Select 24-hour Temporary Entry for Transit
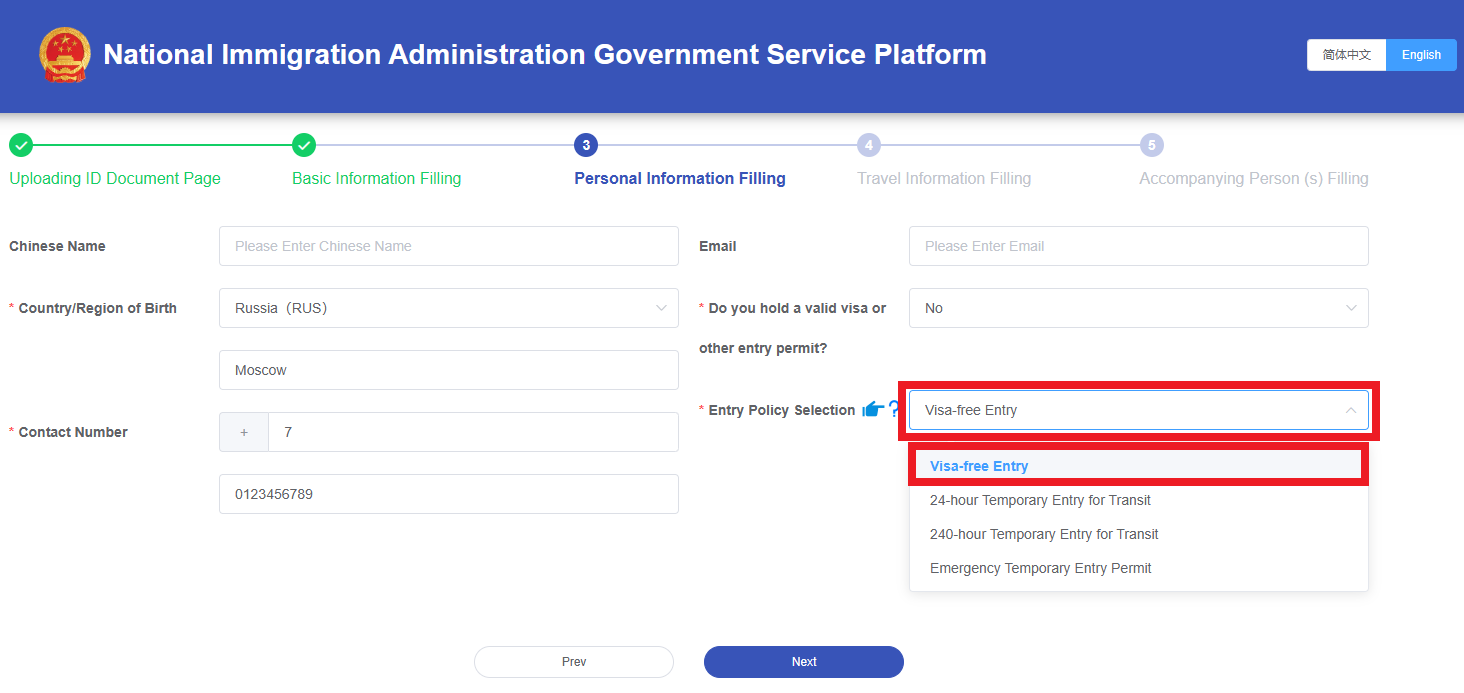 1040,500
